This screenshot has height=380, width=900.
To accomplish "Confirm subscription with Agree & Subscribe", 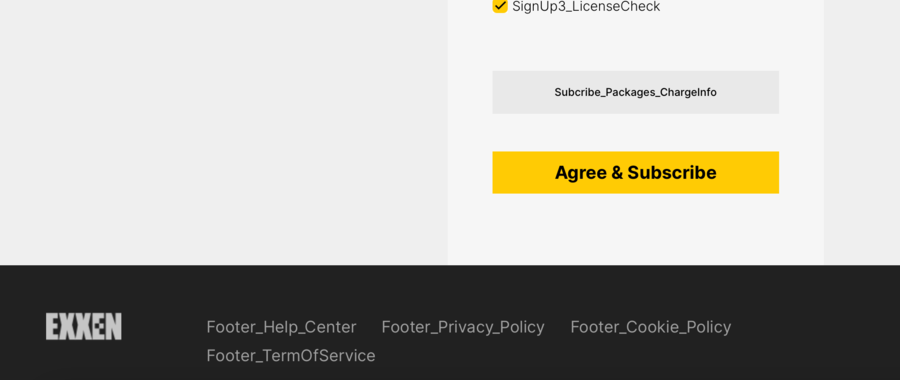I will tap(635, 172).
